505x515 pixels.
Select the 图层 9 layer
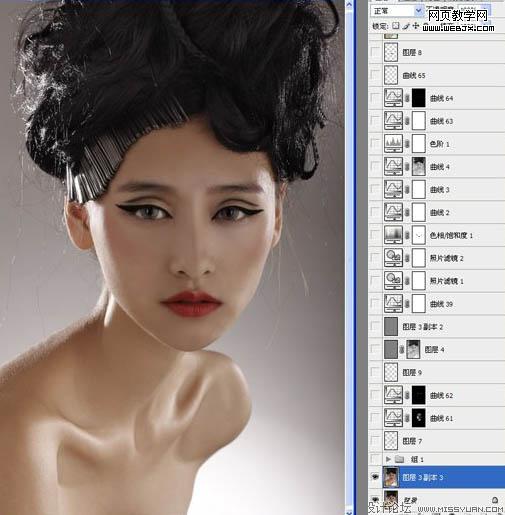pos(436,372)
